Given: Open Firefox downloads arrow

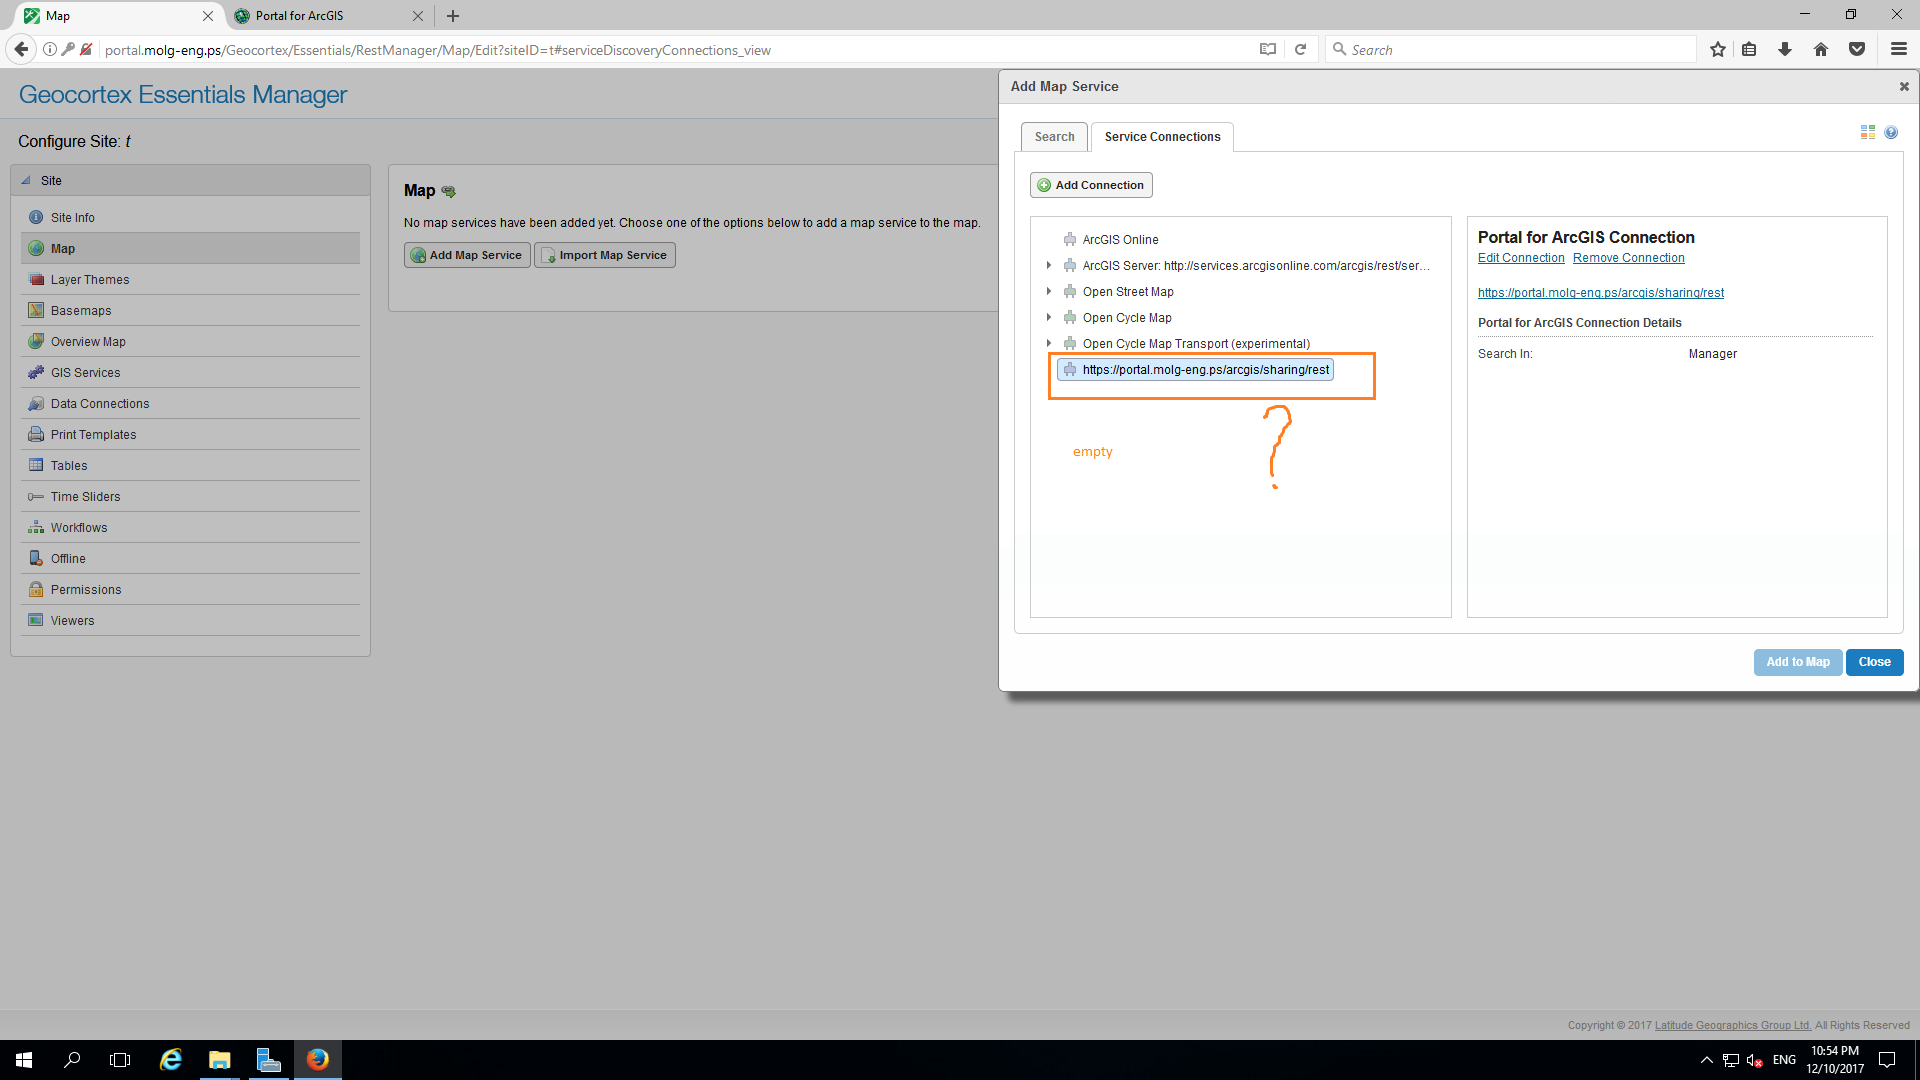Looking at the screenshot, I should coord(1785,49).
